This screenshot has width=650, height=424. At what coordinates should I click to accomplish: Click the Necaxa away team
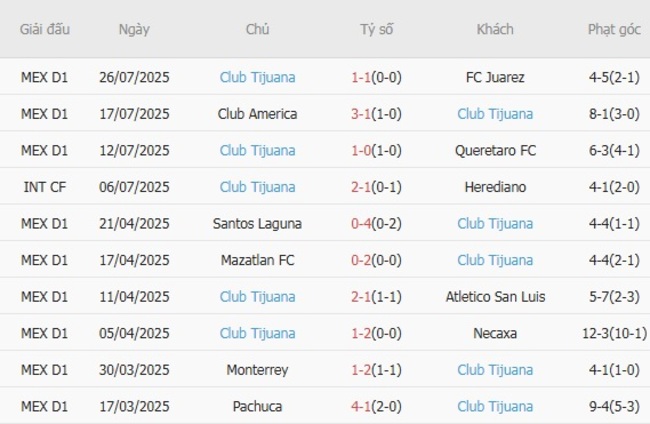pyautogui.click(x=495, y=333)
